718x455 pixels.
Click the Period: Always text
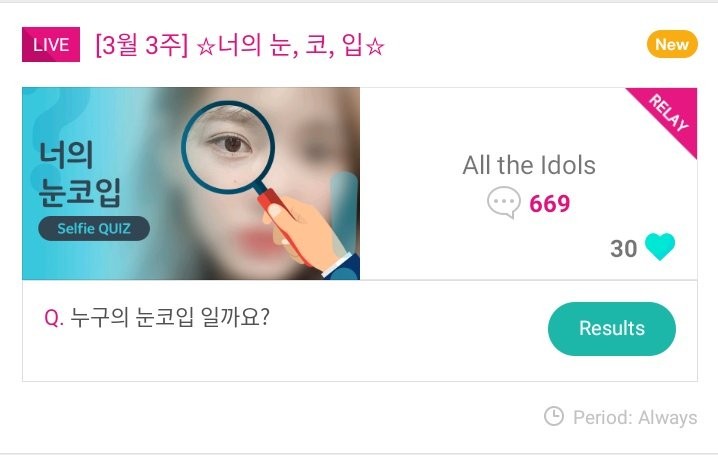tap(635, 417)
